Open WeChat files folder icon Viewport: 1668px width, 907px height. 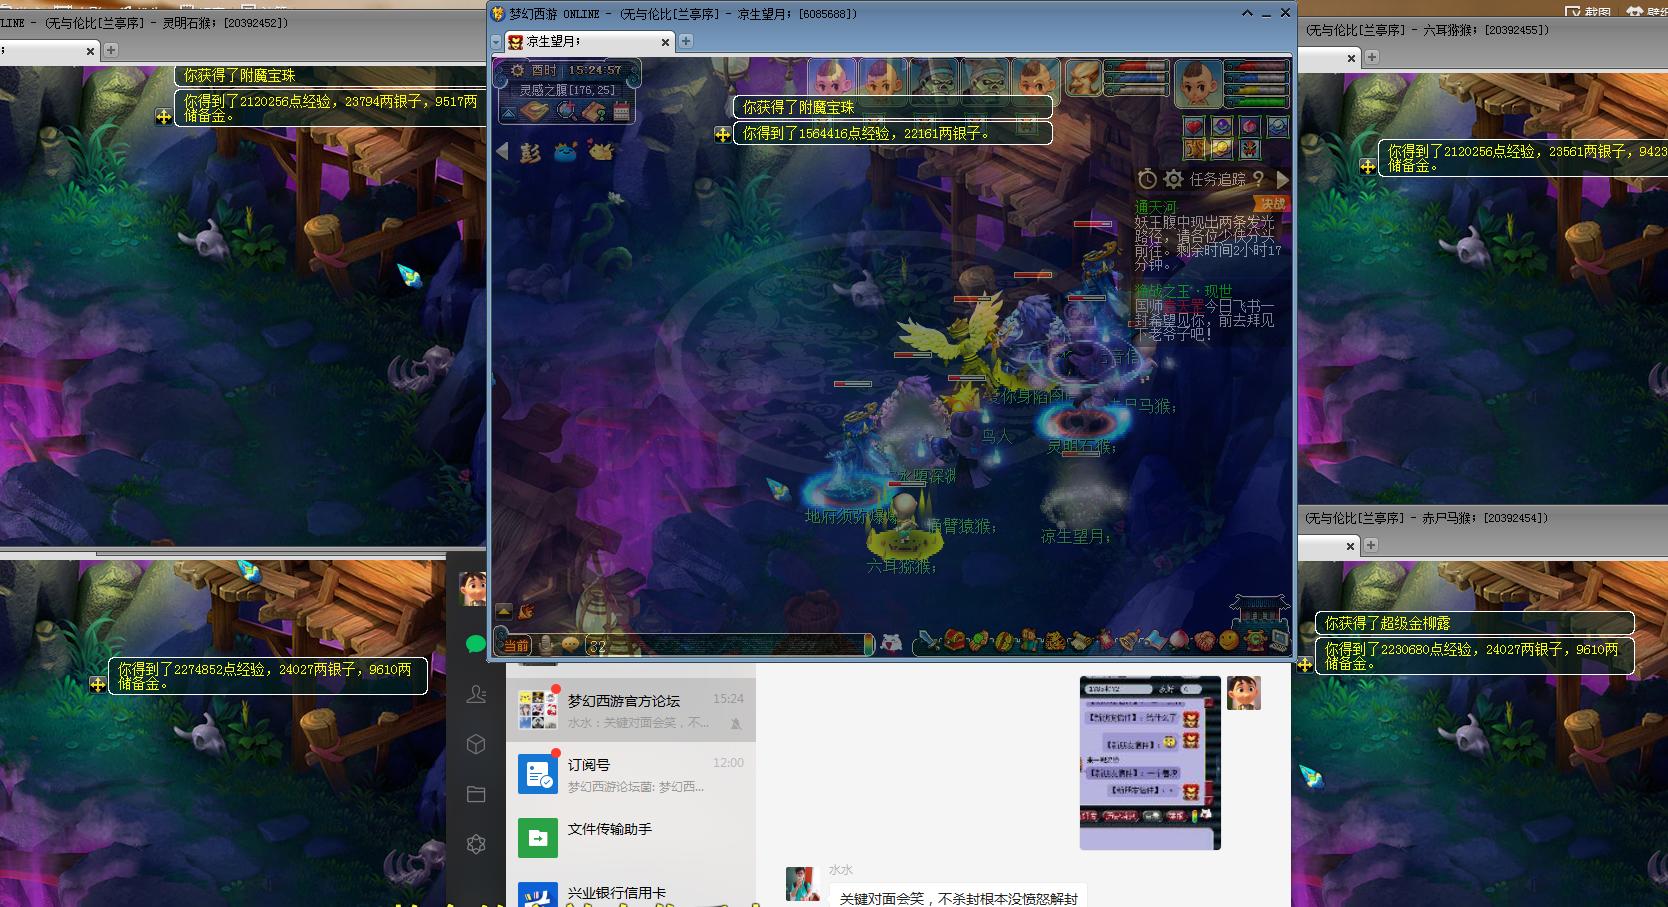476,794
